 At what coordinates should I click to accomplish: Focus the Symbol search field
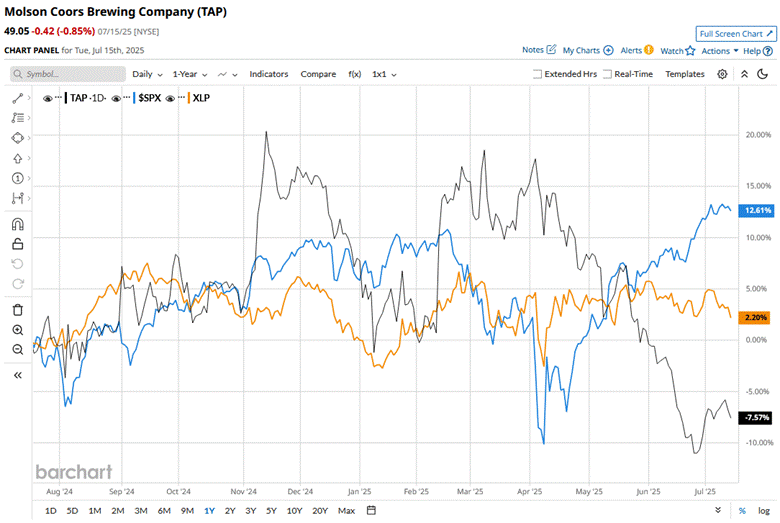[68, 74]
